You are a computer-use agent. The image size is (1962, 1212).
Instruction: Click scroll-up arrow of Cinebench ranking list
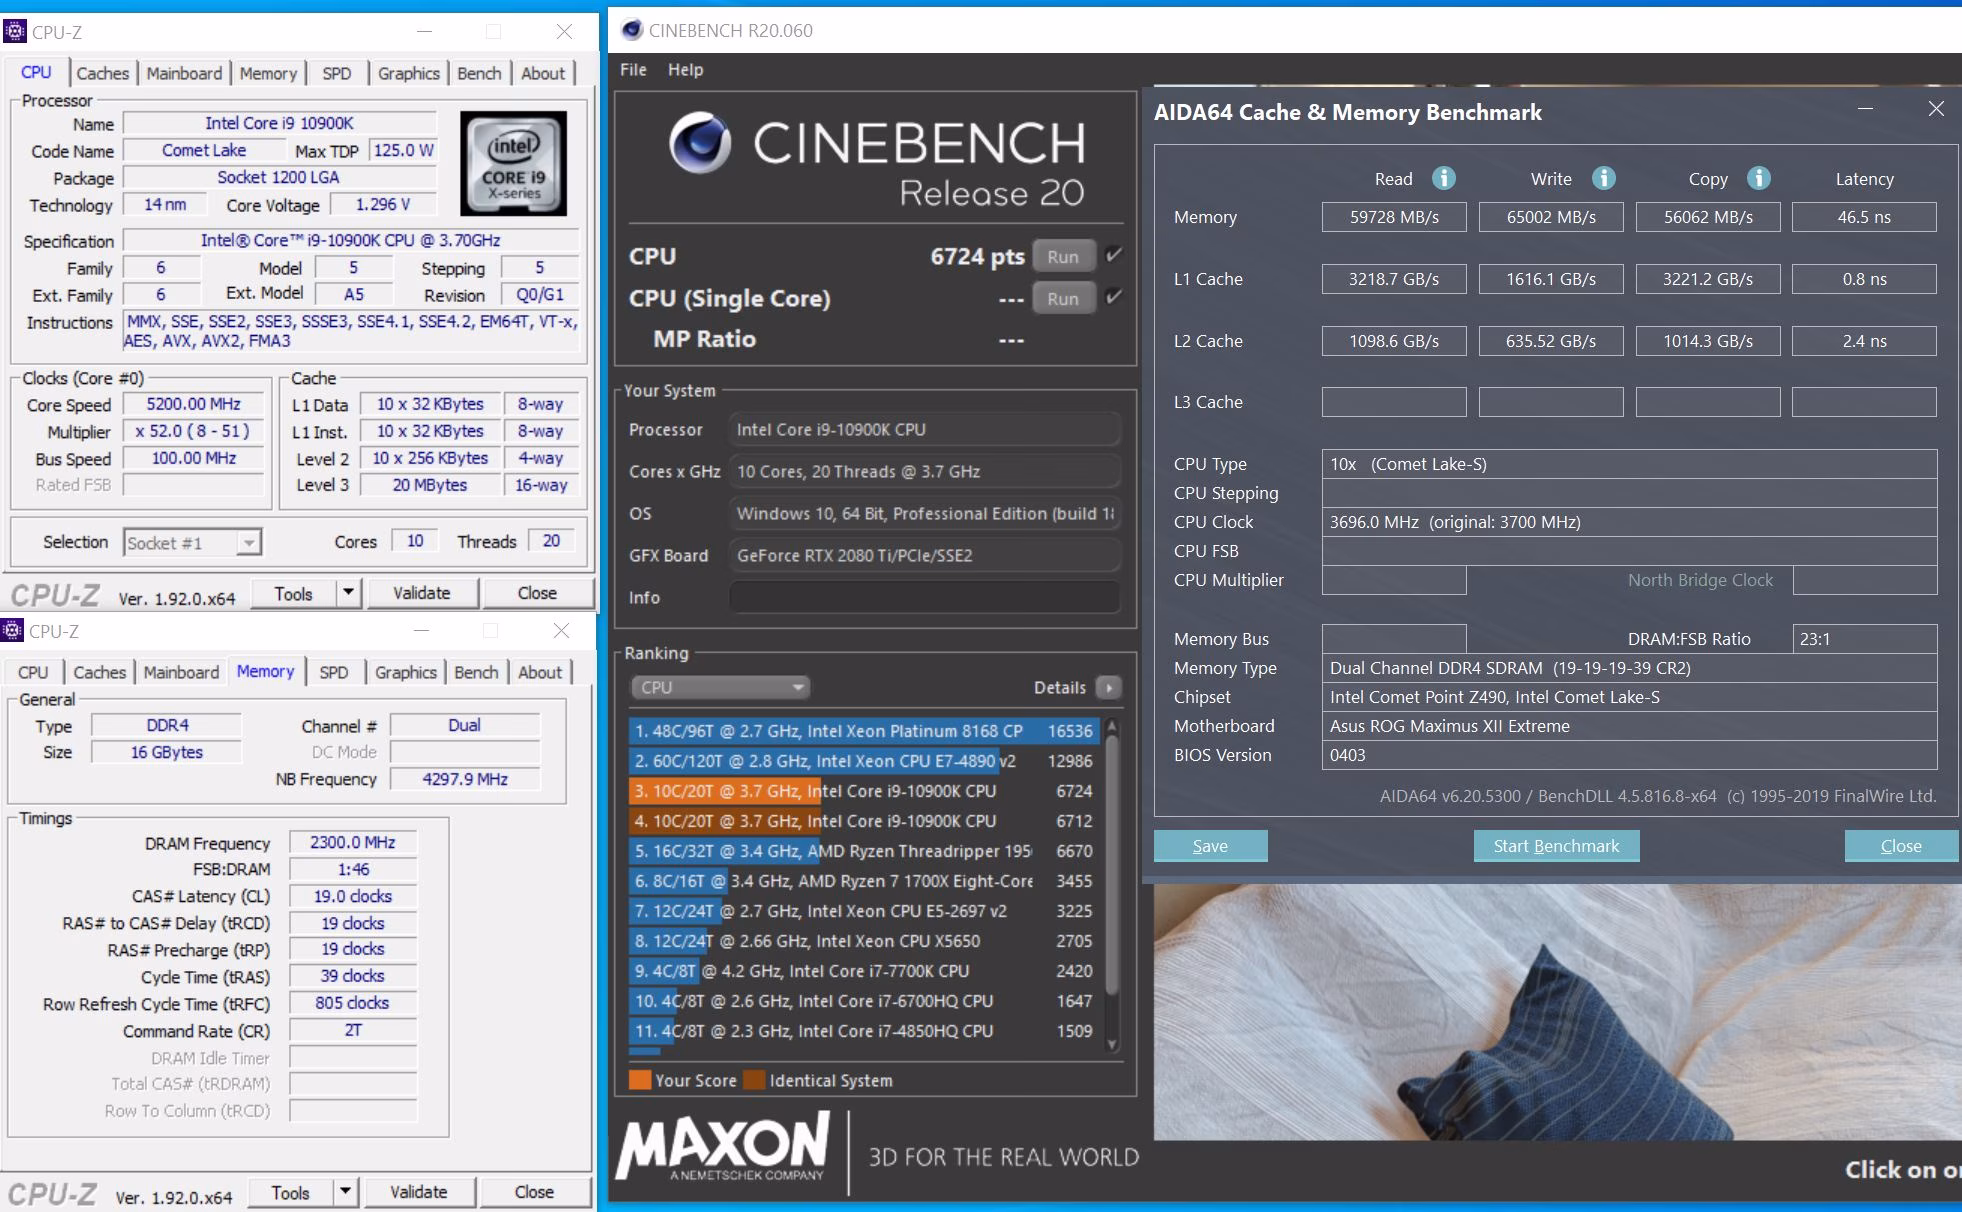pyautogui.click(x=1111, y=726)
